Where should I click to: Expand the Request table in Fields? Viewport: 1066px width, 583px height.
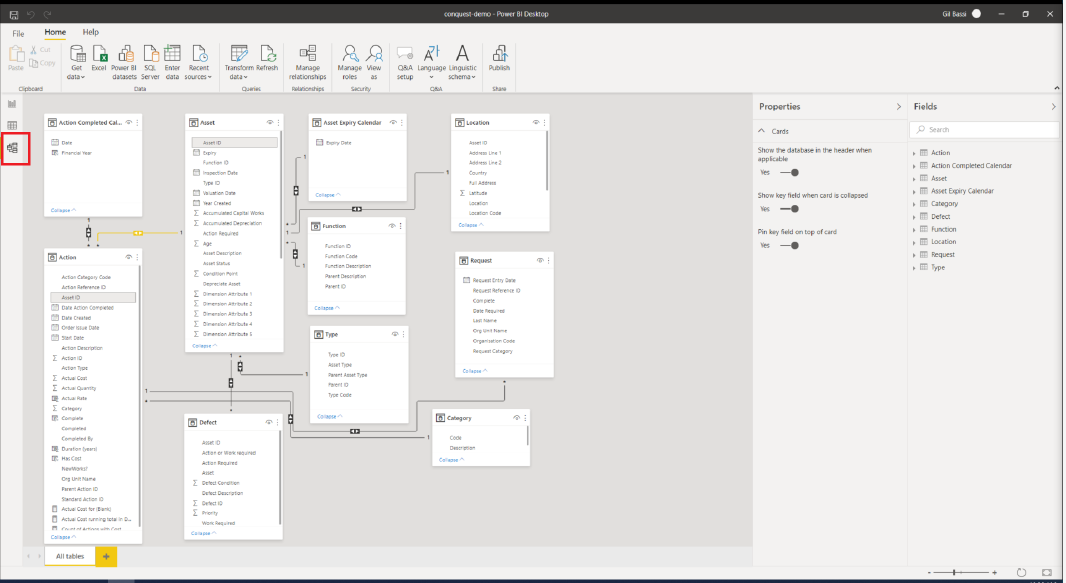tap(914, 255)
